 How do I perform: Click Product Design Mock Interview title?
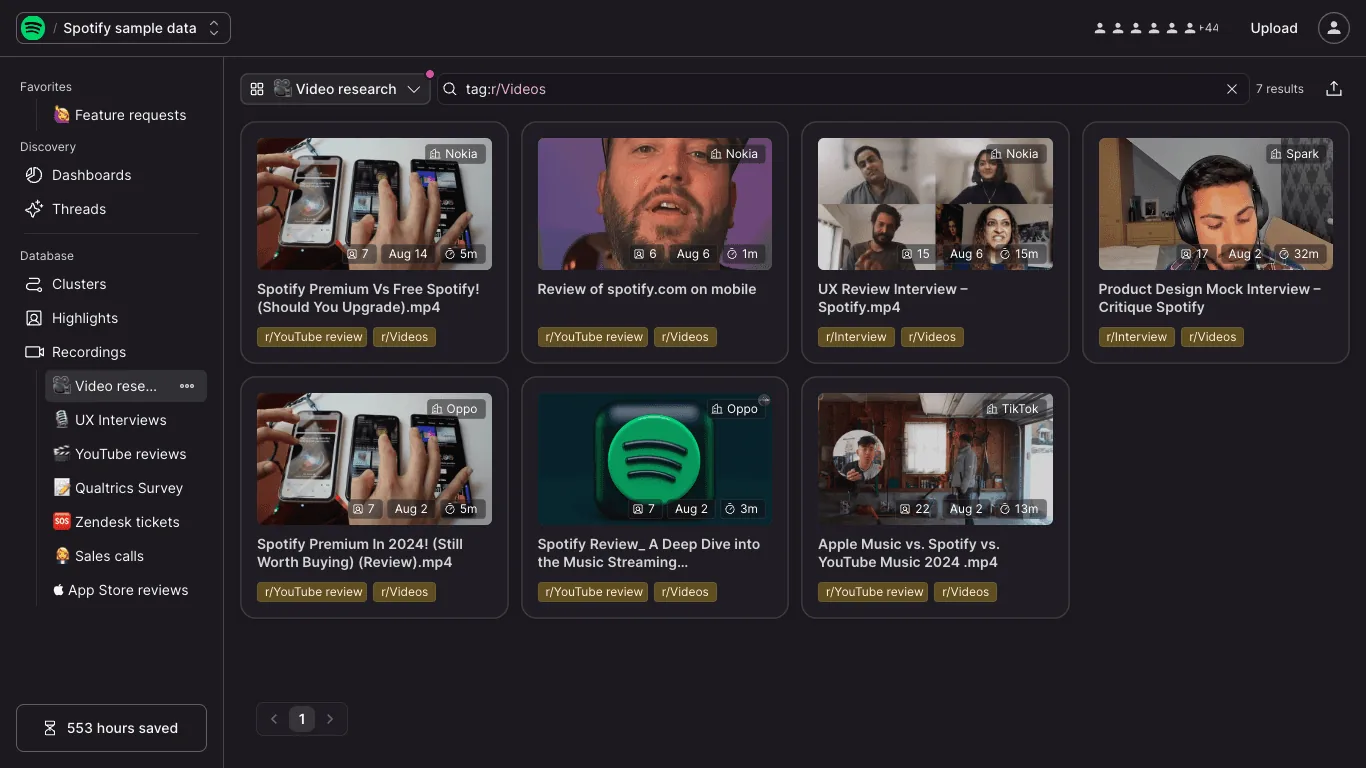[x=1210, y=298]
